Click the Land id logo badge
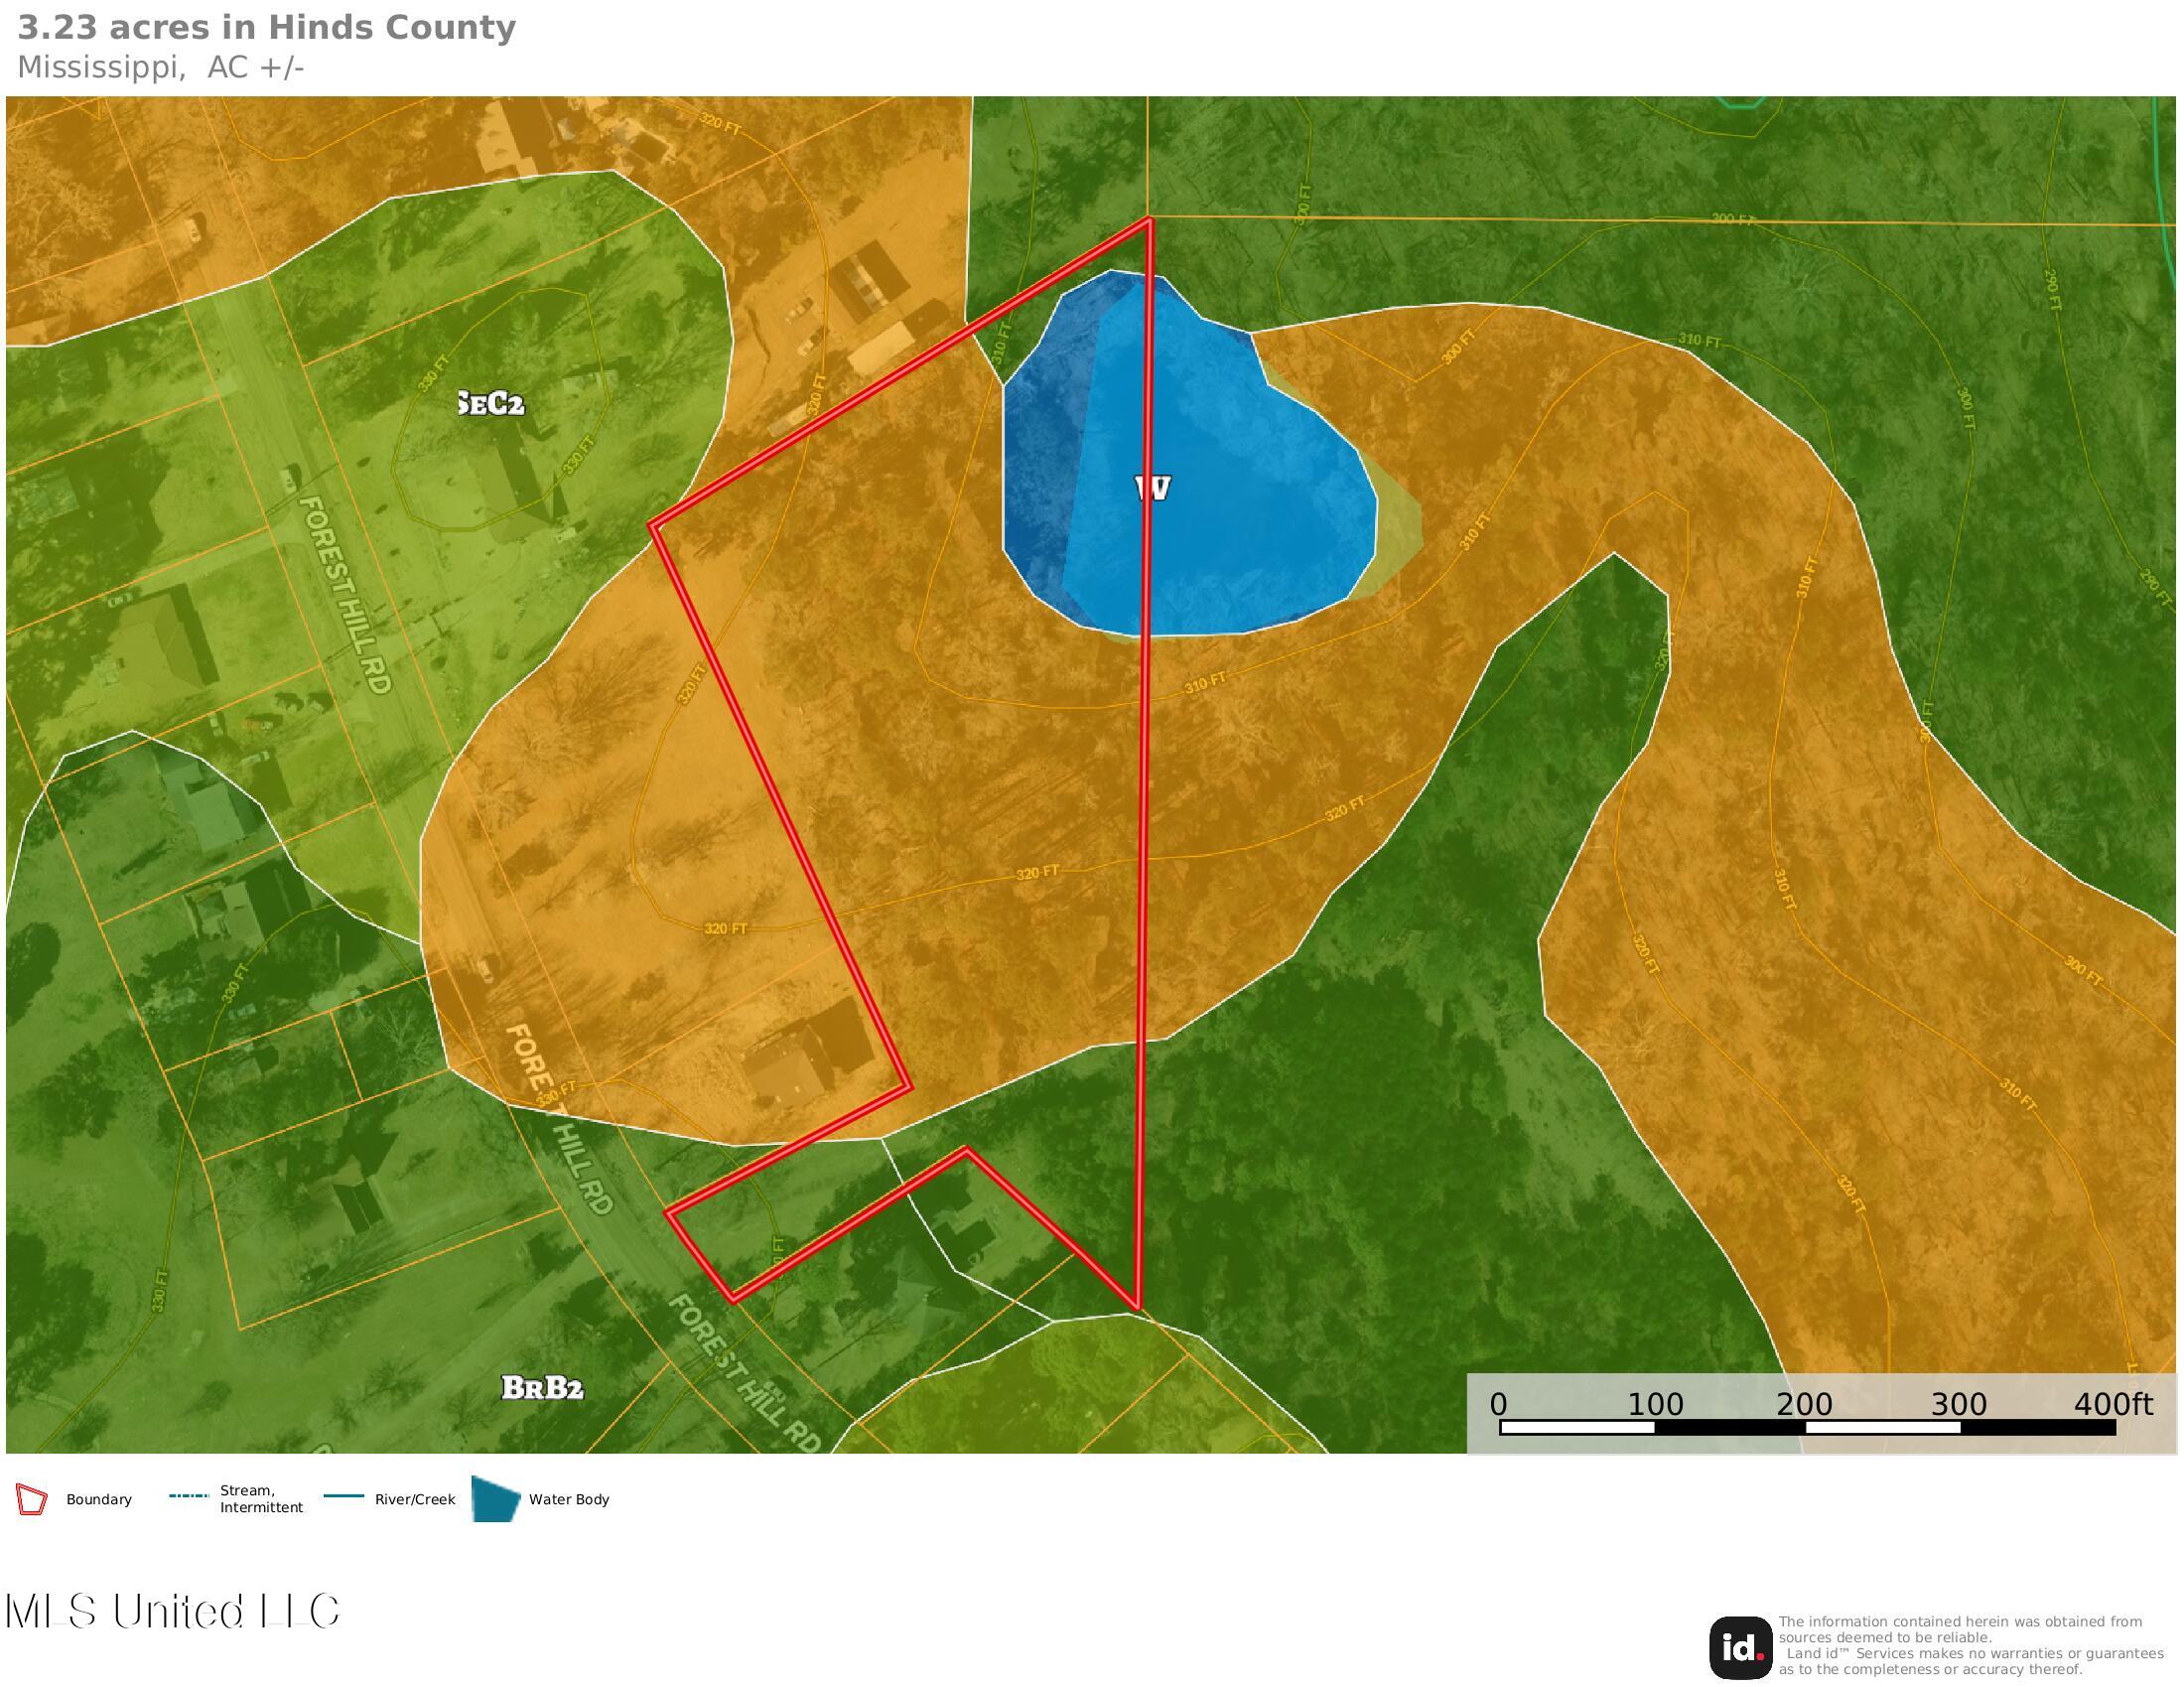Viewport: 2184px width, 1687px height. click(x=1740, y=1648)
